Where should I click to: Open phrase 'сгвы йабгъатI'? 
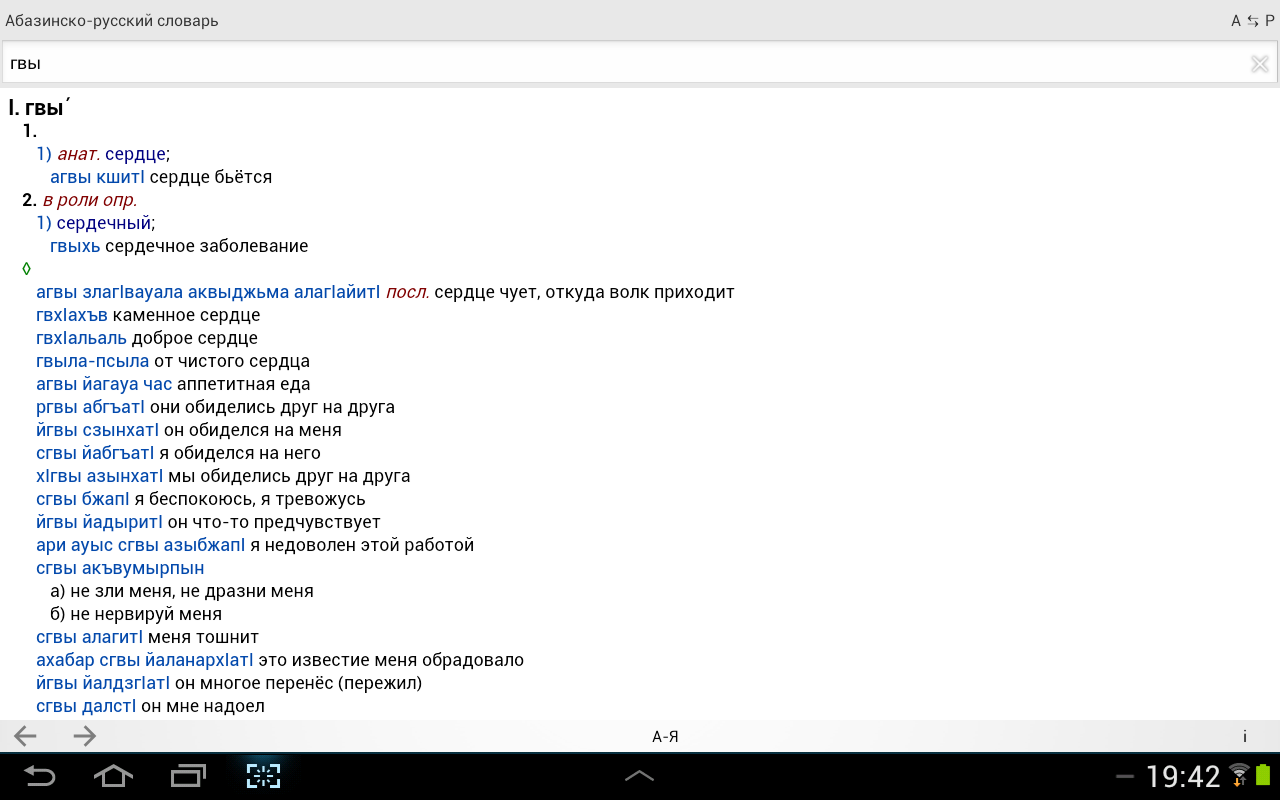(x=95, y=453)
